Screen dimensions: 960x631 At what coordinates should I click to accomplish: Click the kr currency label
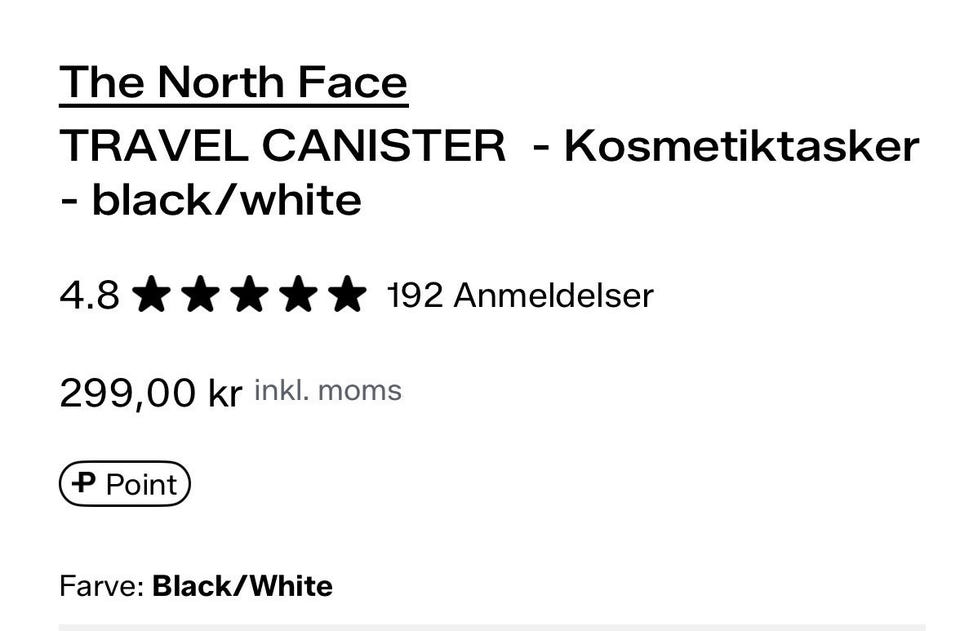(225, 392)
